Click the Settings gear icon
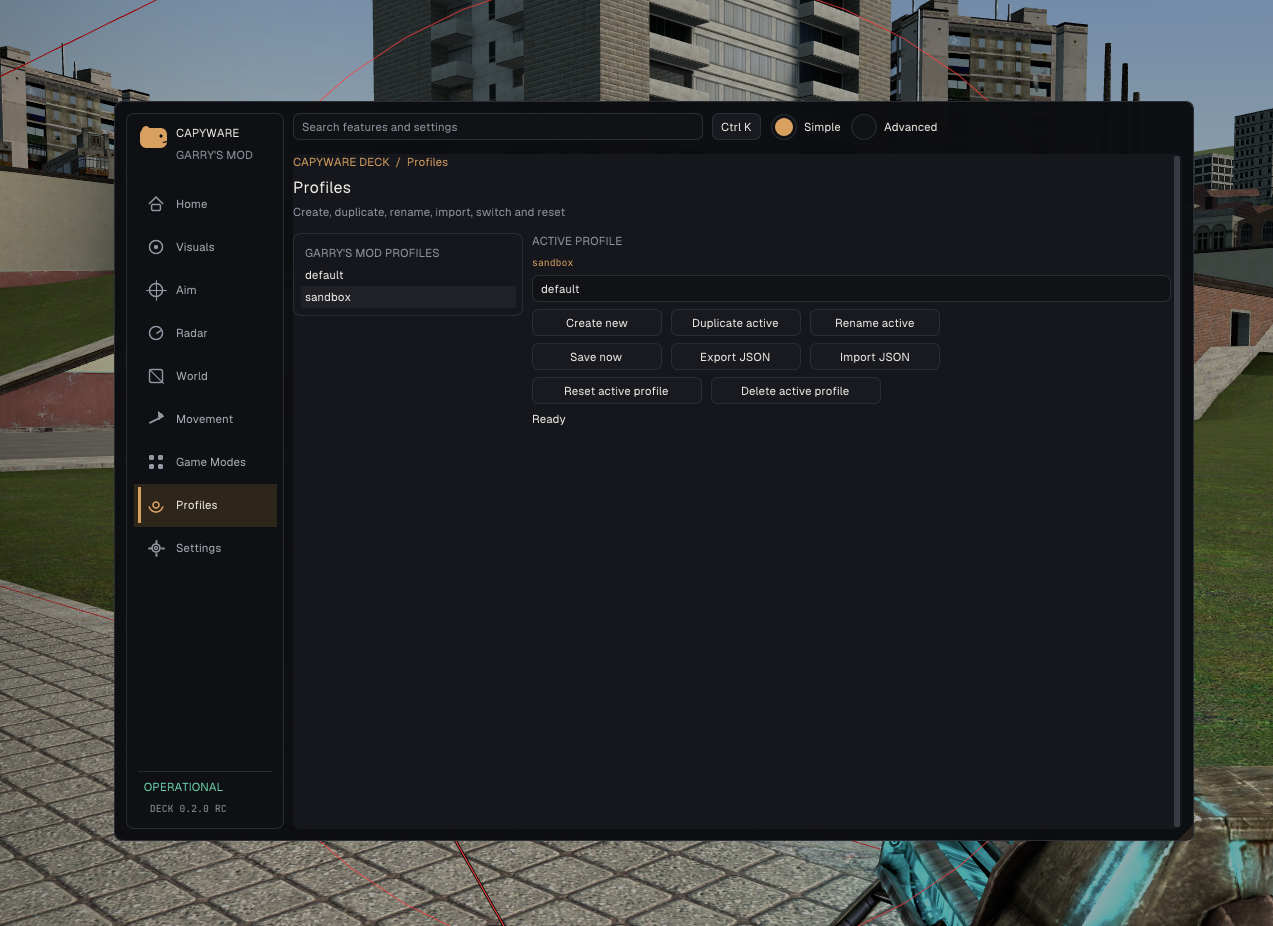This screenshot has height=926, width=1273. [x=156, y=548]
